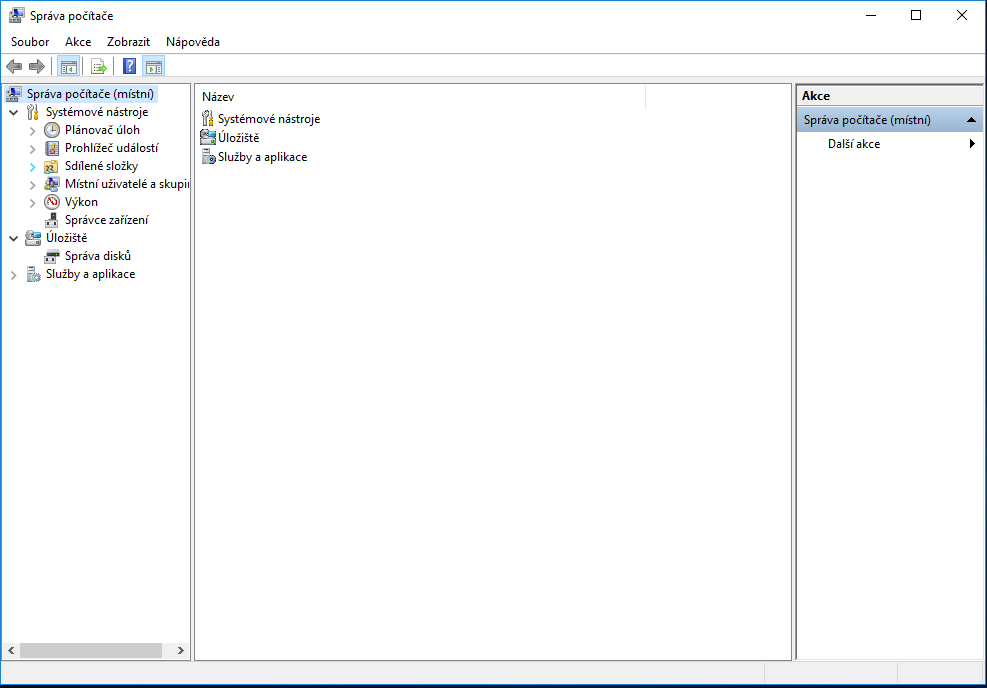This screenshot has height=688, width=987.
Task: Click the tree pane horizontal scrollbar right arrow
Action: [x=181, y=650]
